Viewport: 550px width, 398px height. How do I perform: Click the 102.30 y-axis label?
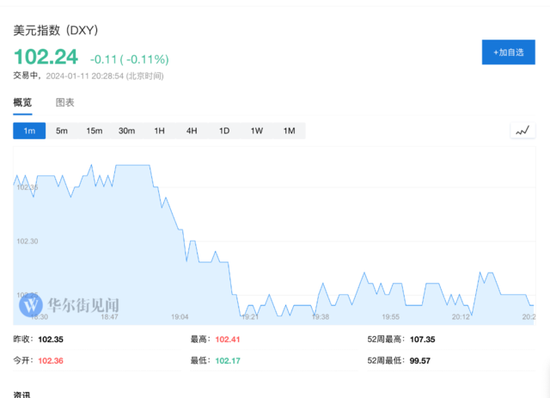tap(27, 241)
